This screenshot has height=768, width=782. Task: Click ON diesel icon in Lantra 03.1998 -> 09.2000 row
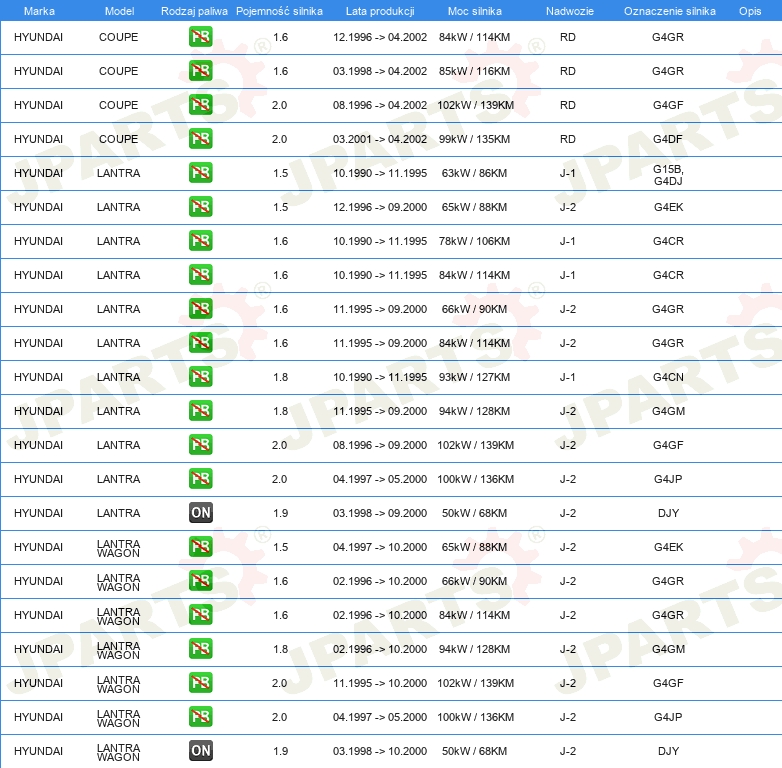(x=200, y=513)
